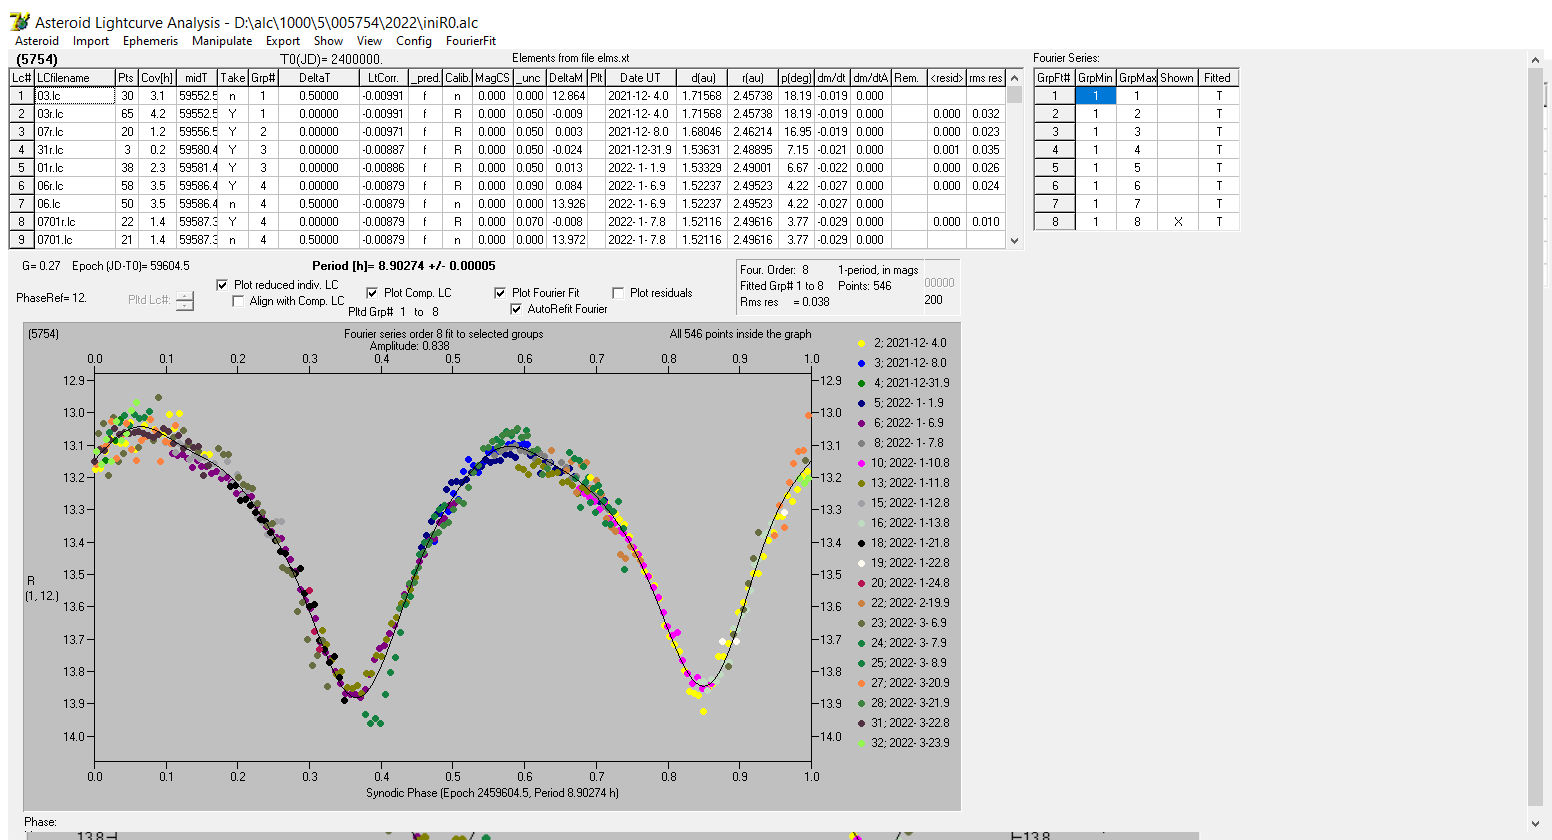Click the Shown X mark in Fourier row 8

tap(1177, 222)
